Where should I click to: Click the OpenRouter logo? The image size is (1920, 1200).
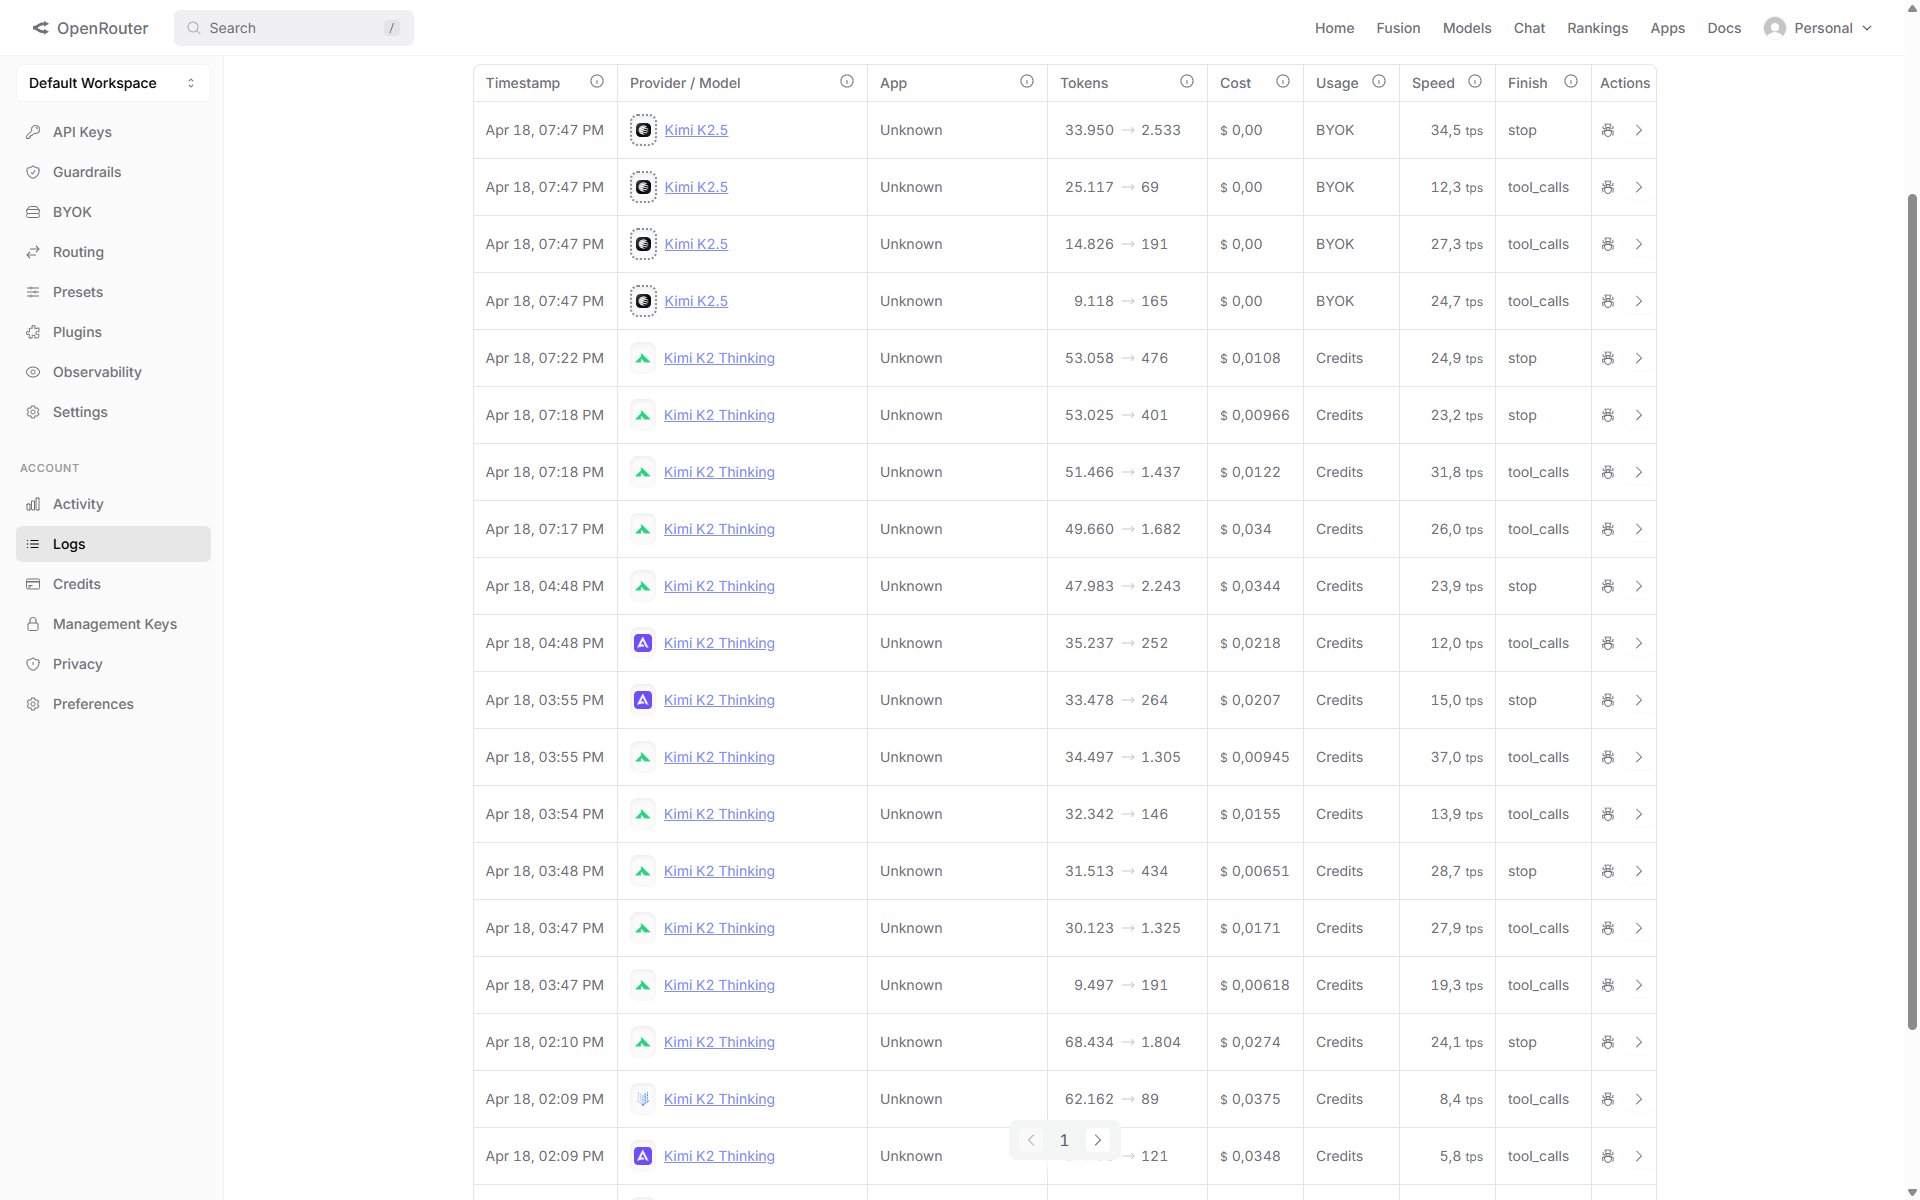coord(90,28)
